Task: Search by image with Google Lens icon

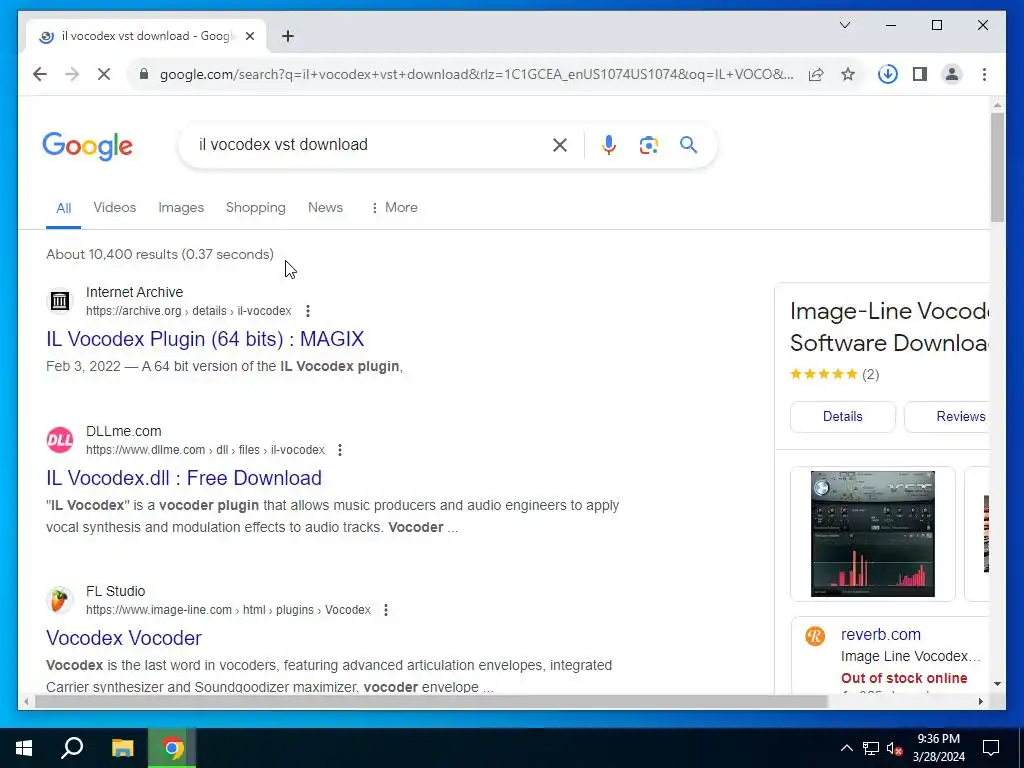Action: (648, 145)
